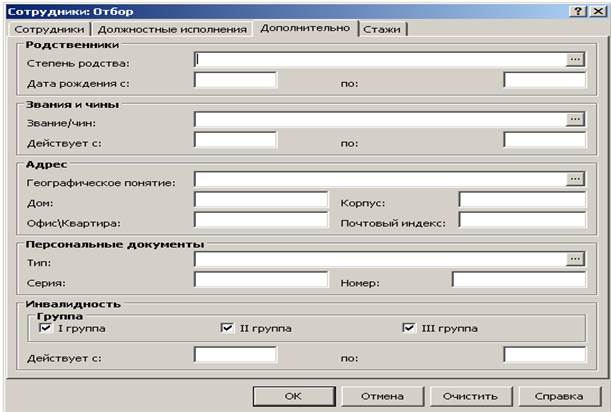Click the Корпус input field

tap(523, 200)
